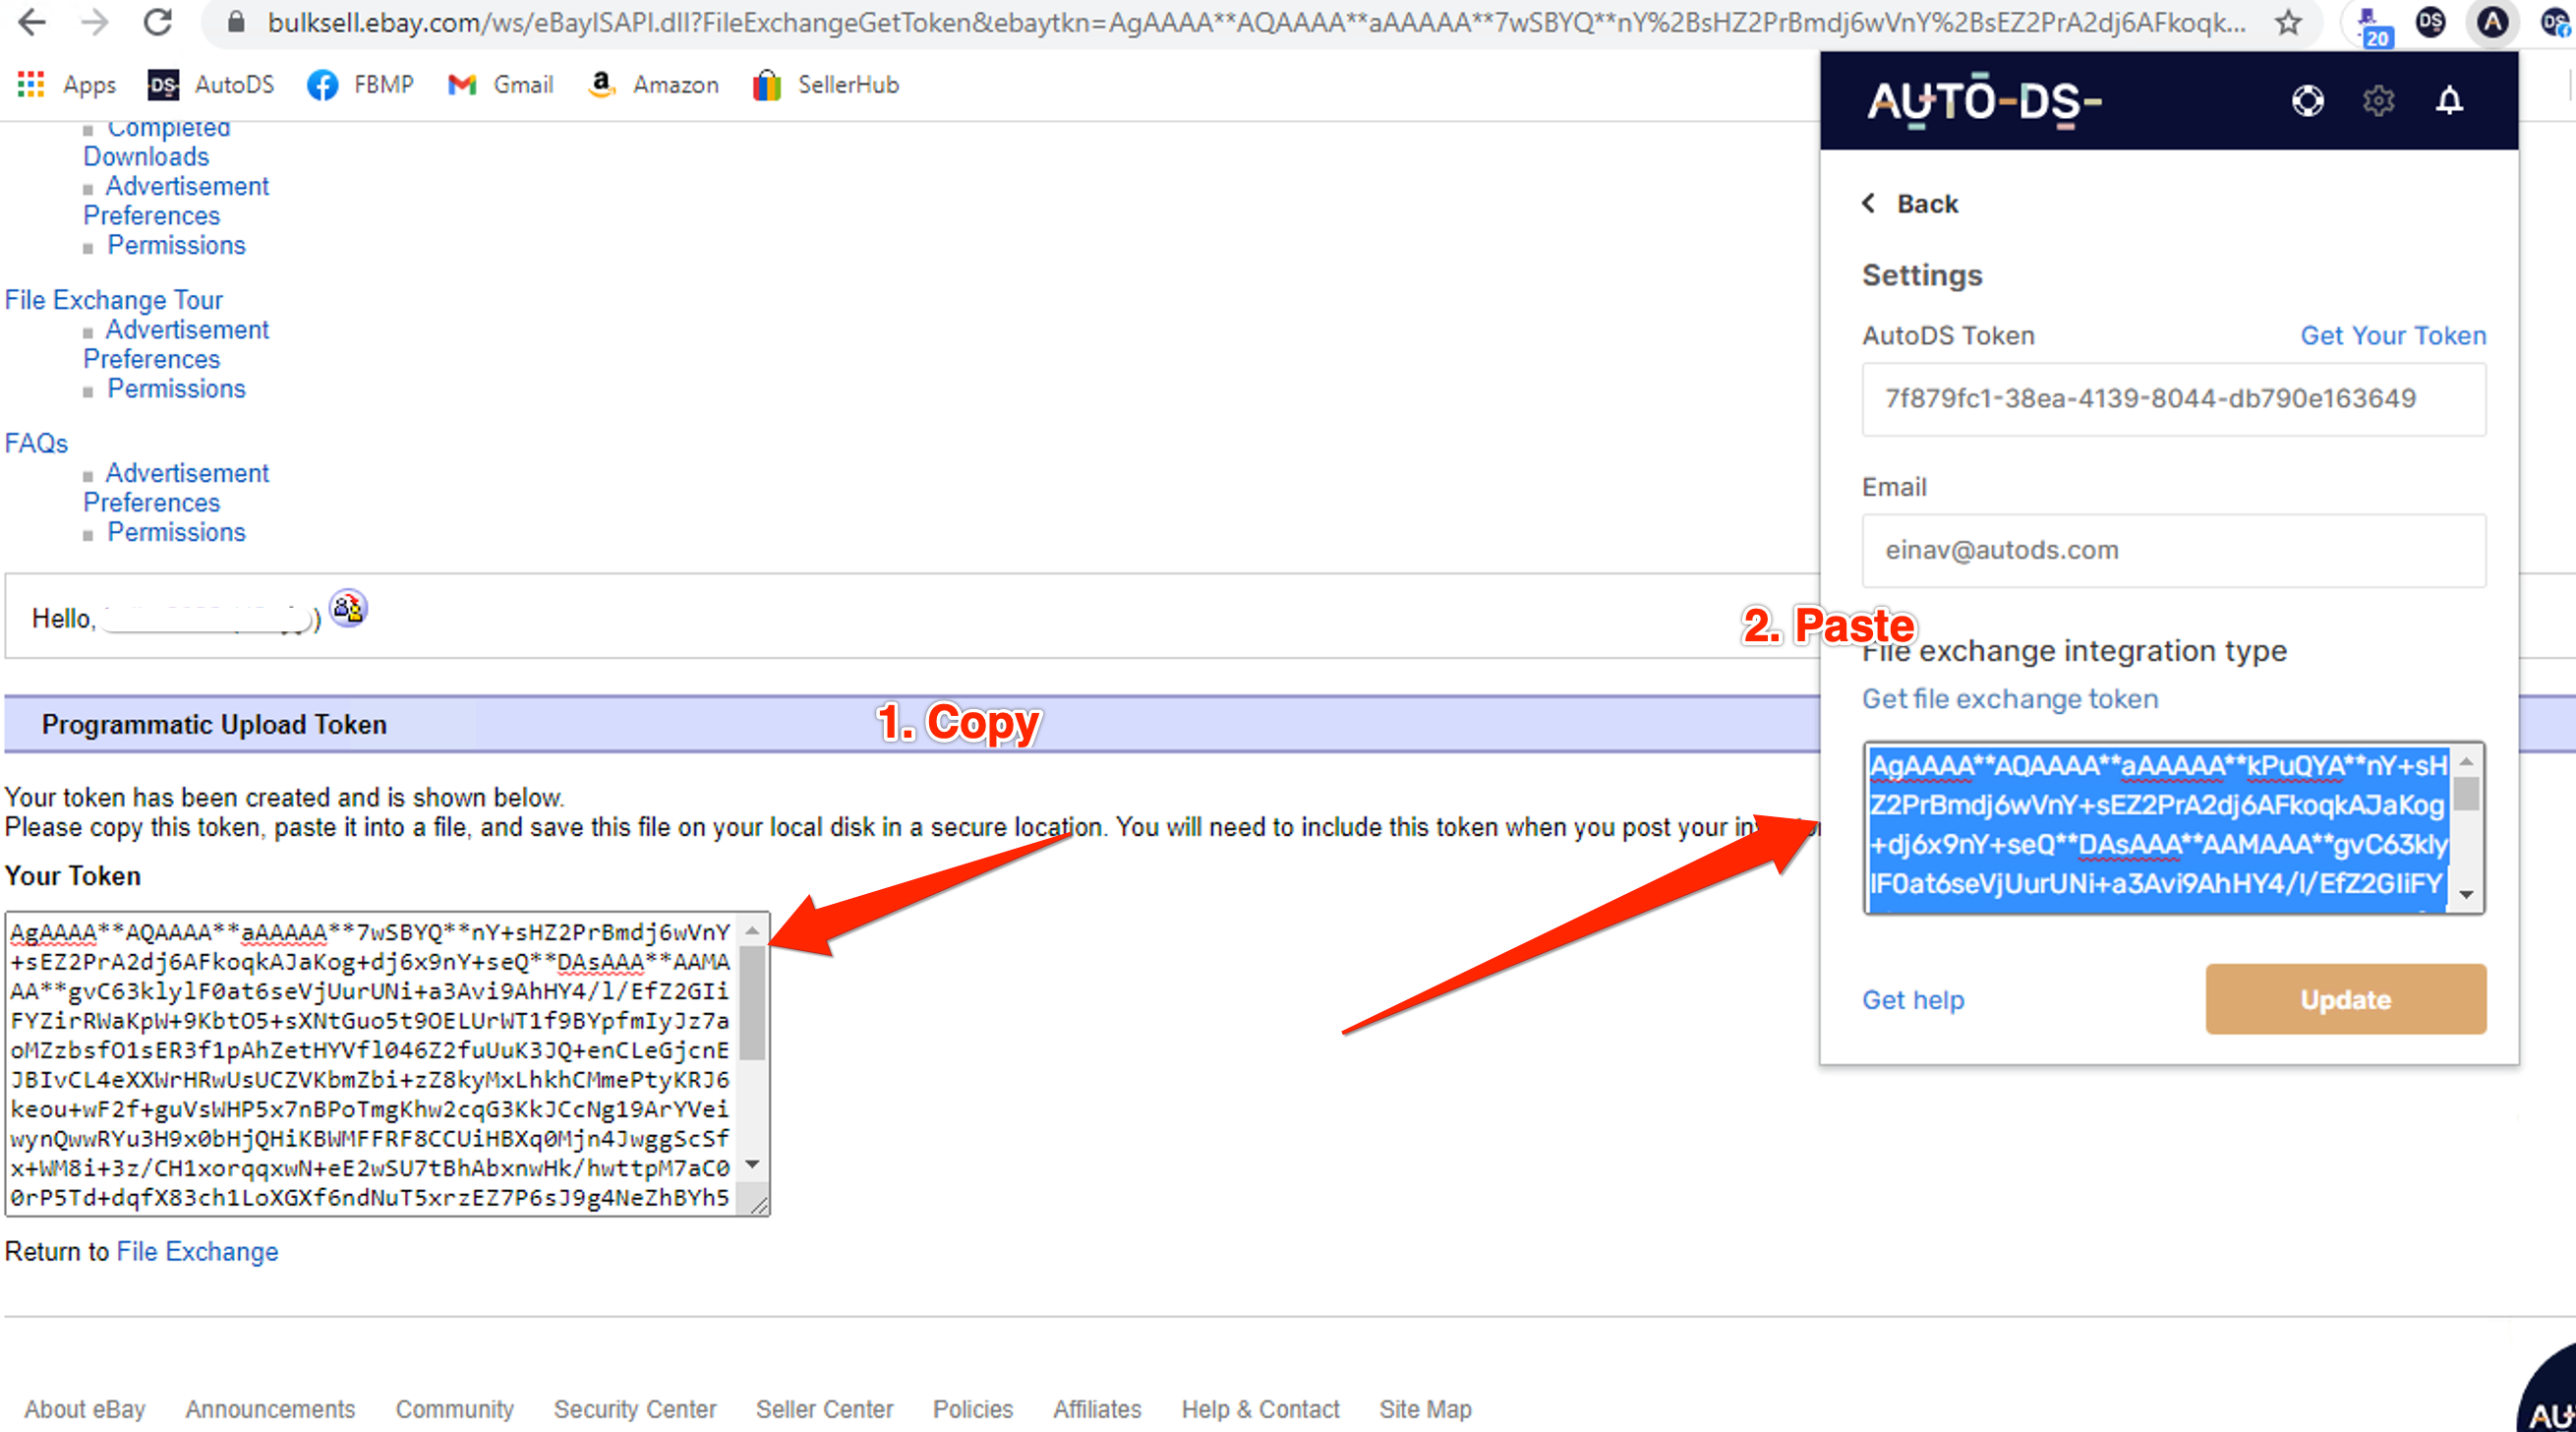This screenshot has width=2576, height=1432.
Task: Open the Community footer link
Action: click(454, 1409)
